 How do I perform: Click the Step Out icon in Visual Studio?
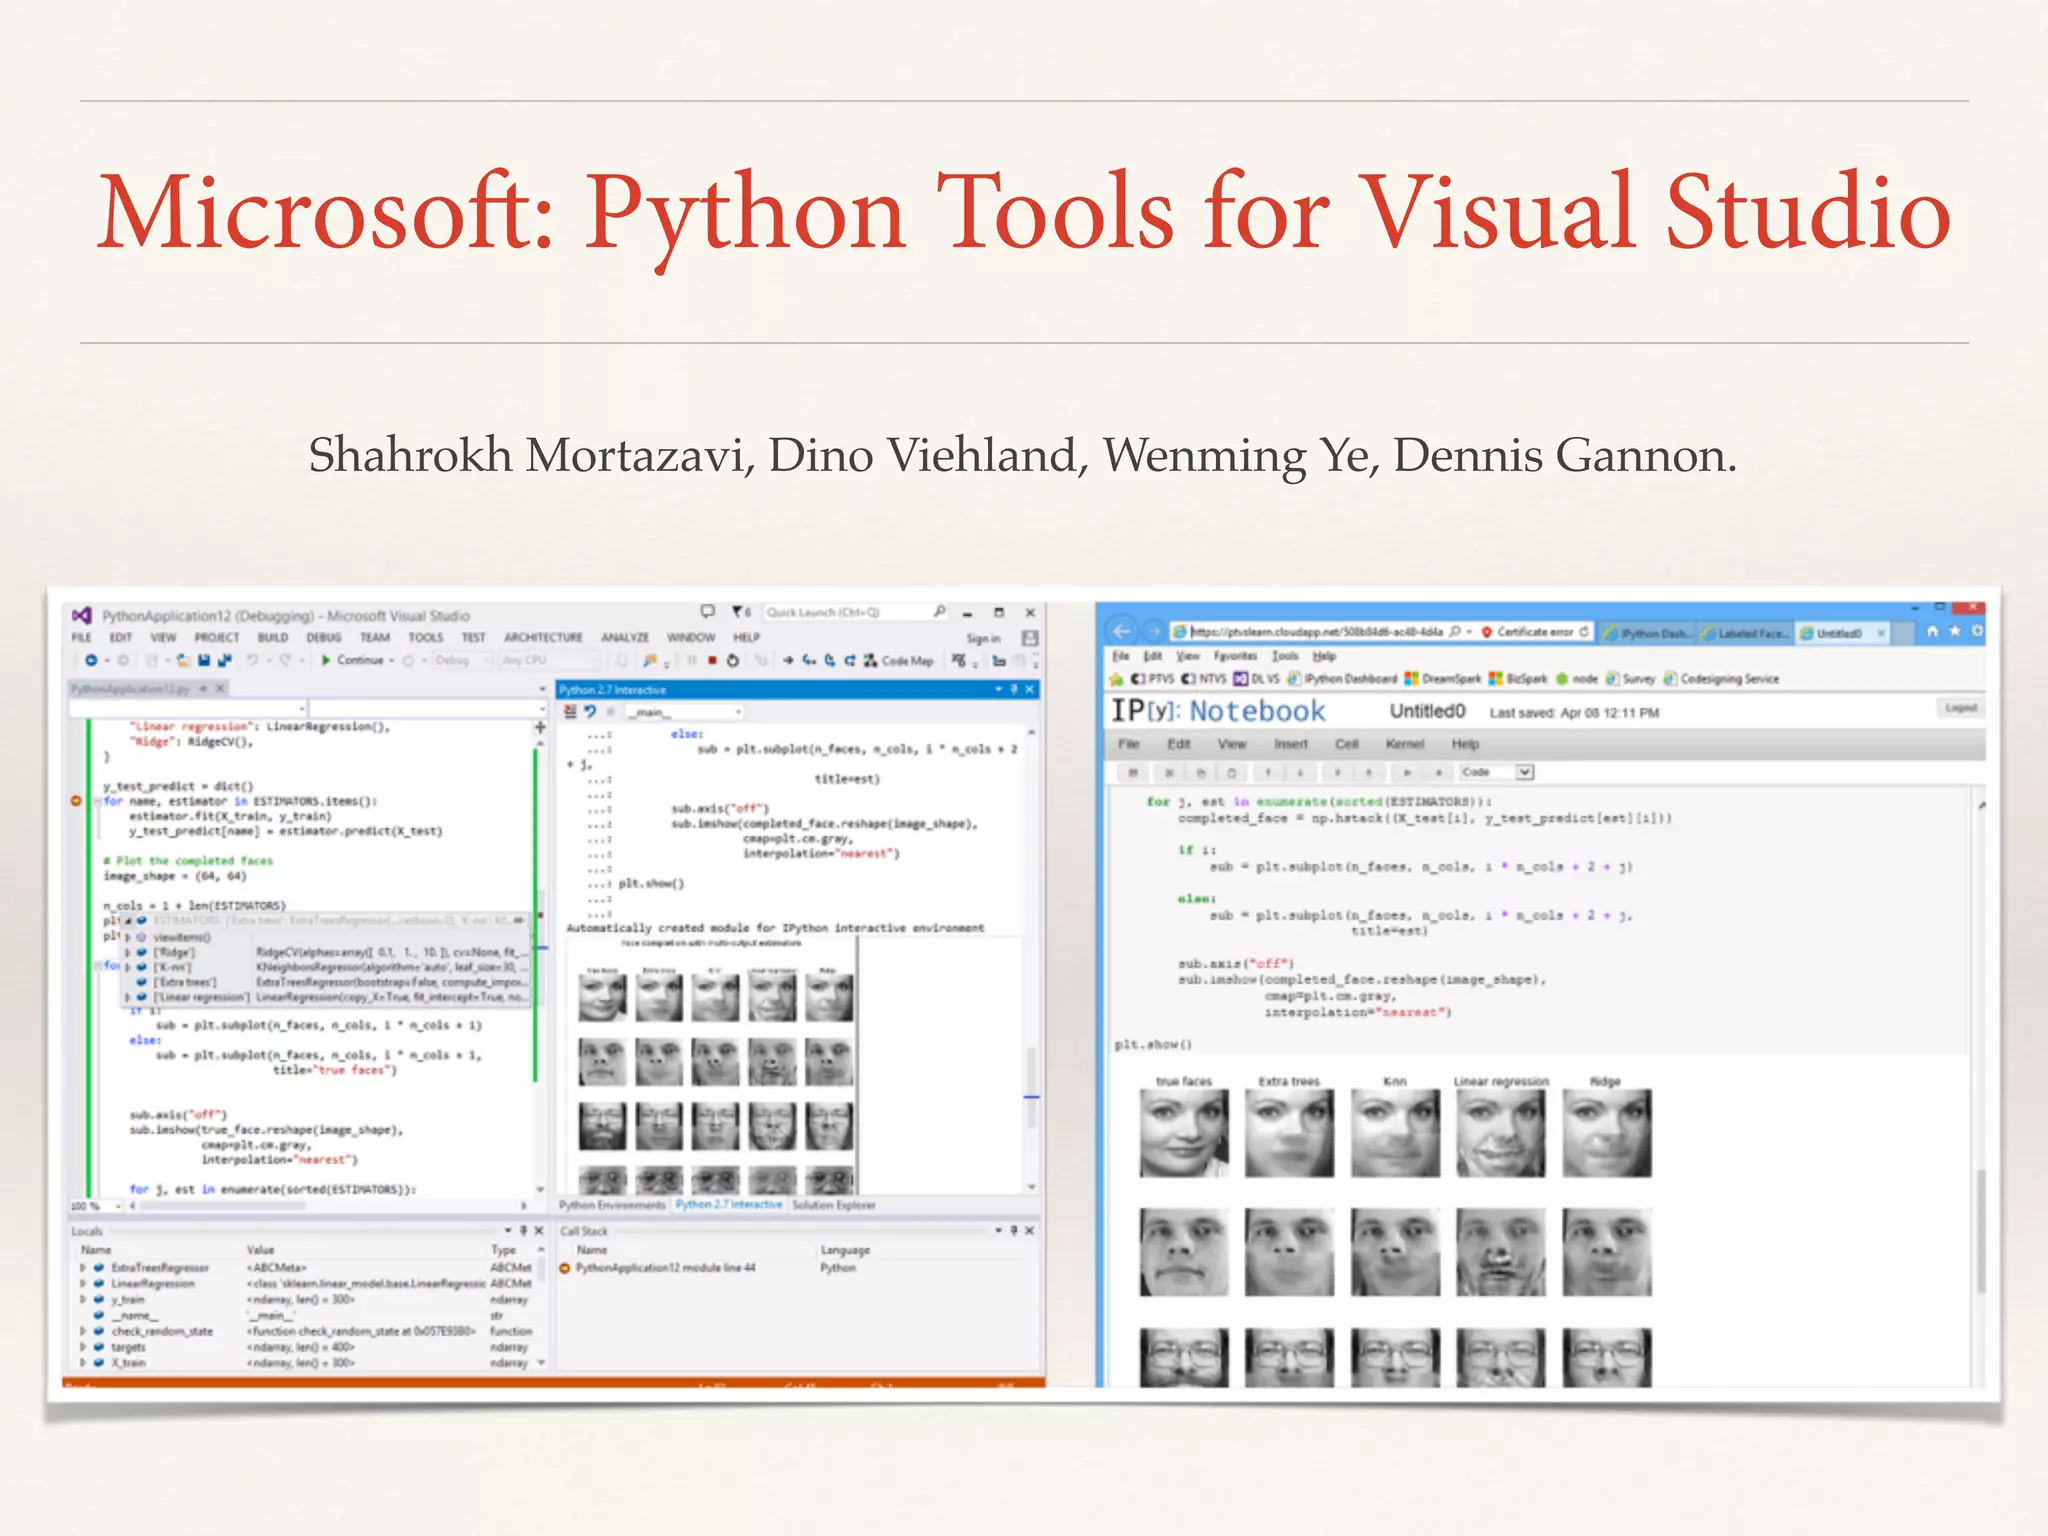(849, 660)
